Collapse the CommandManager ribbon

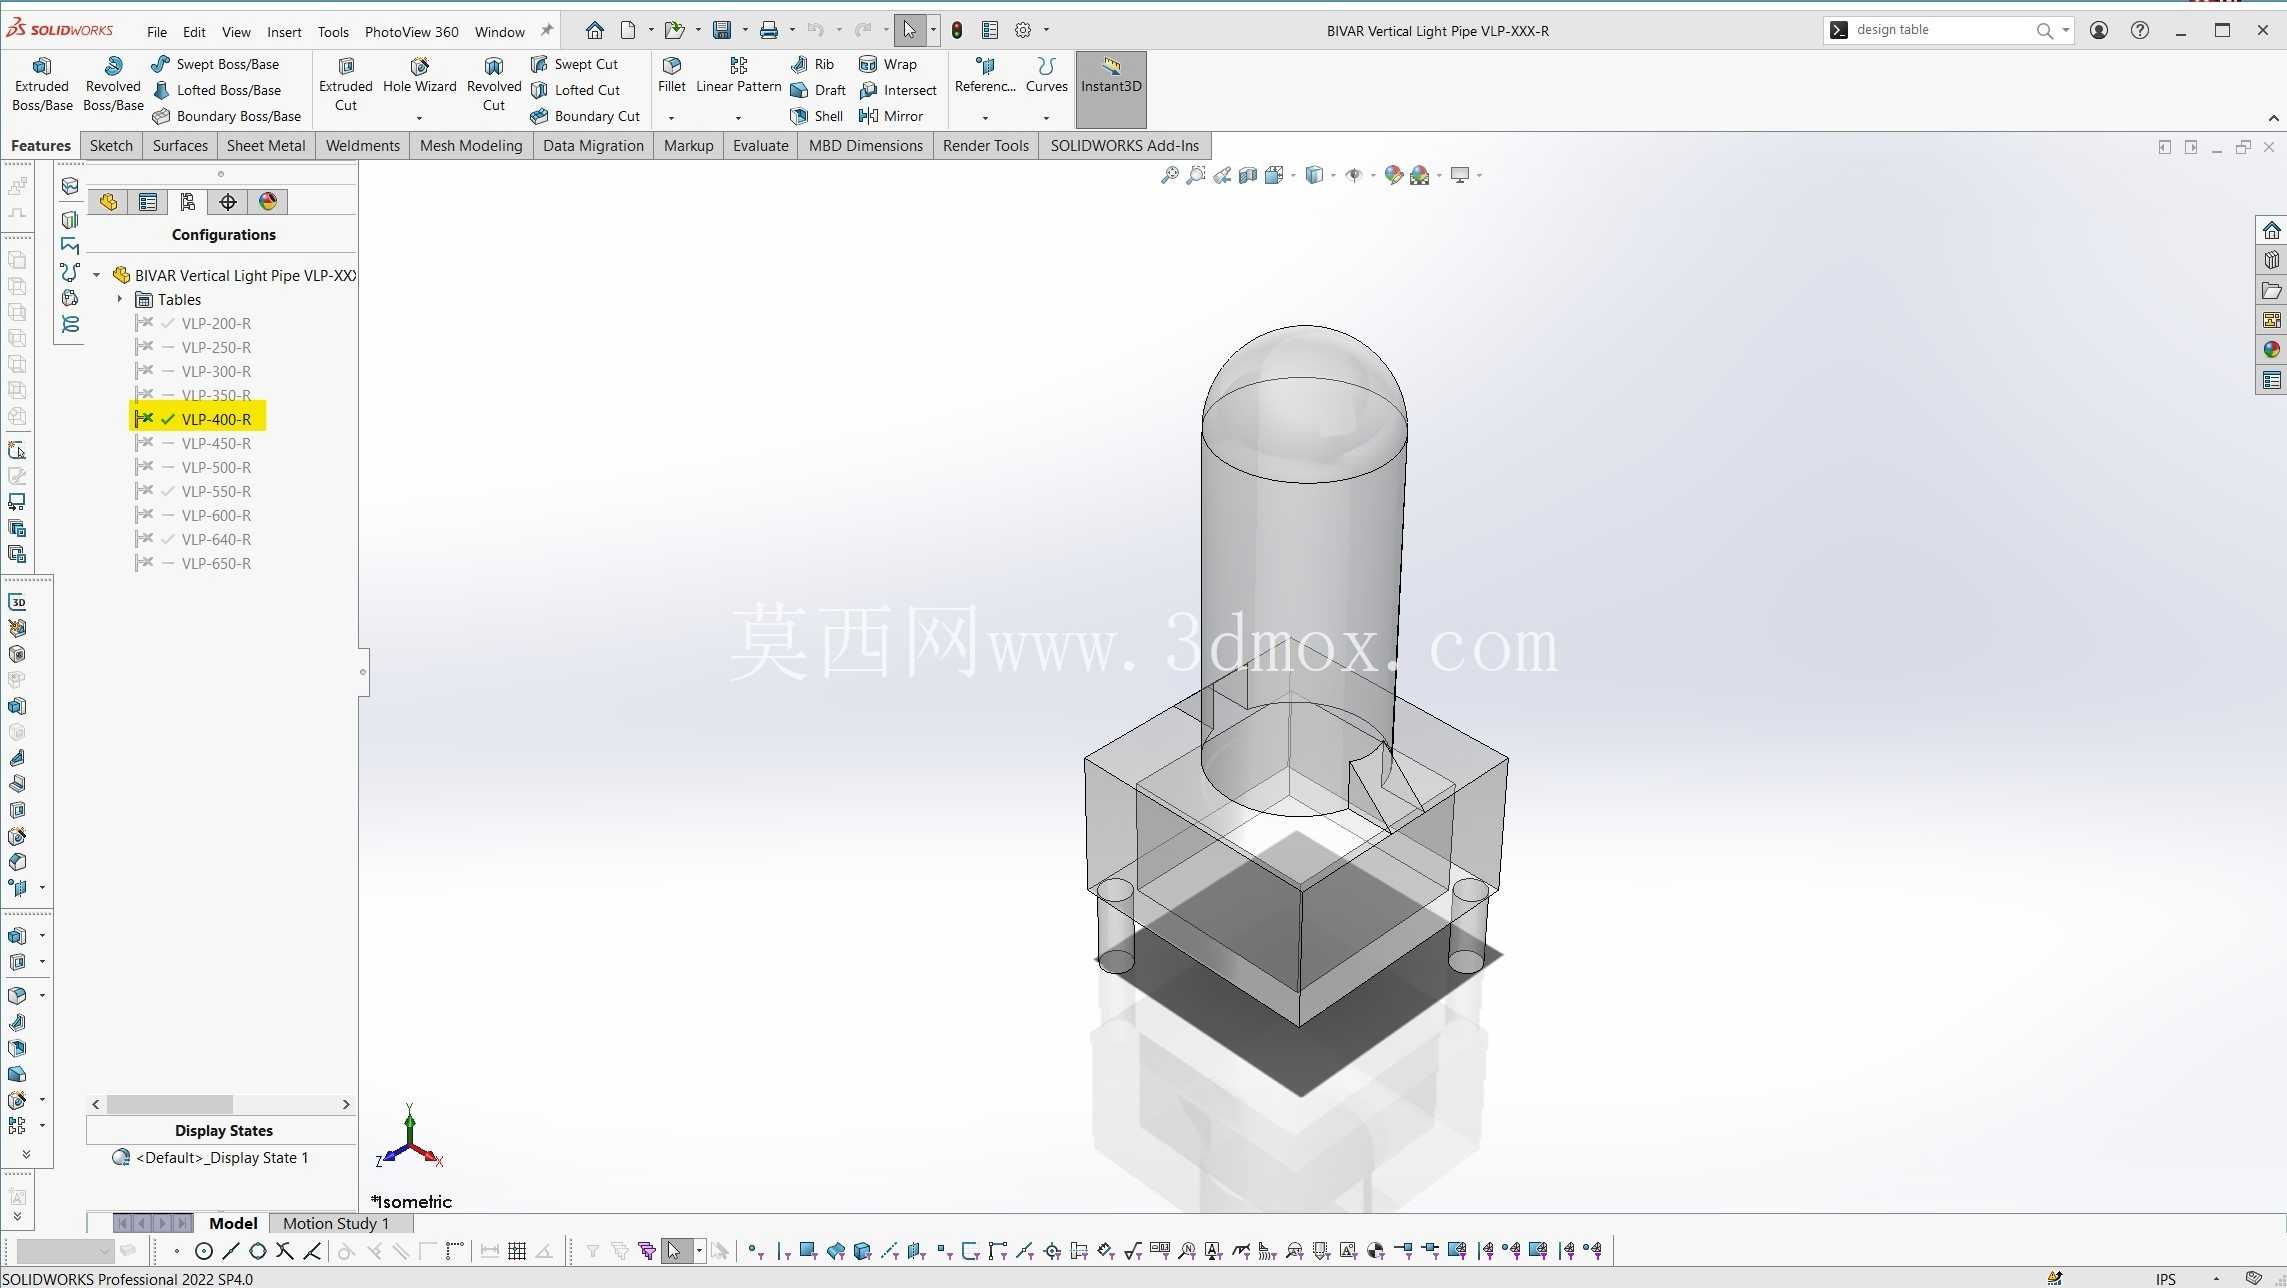[2273, 118]
